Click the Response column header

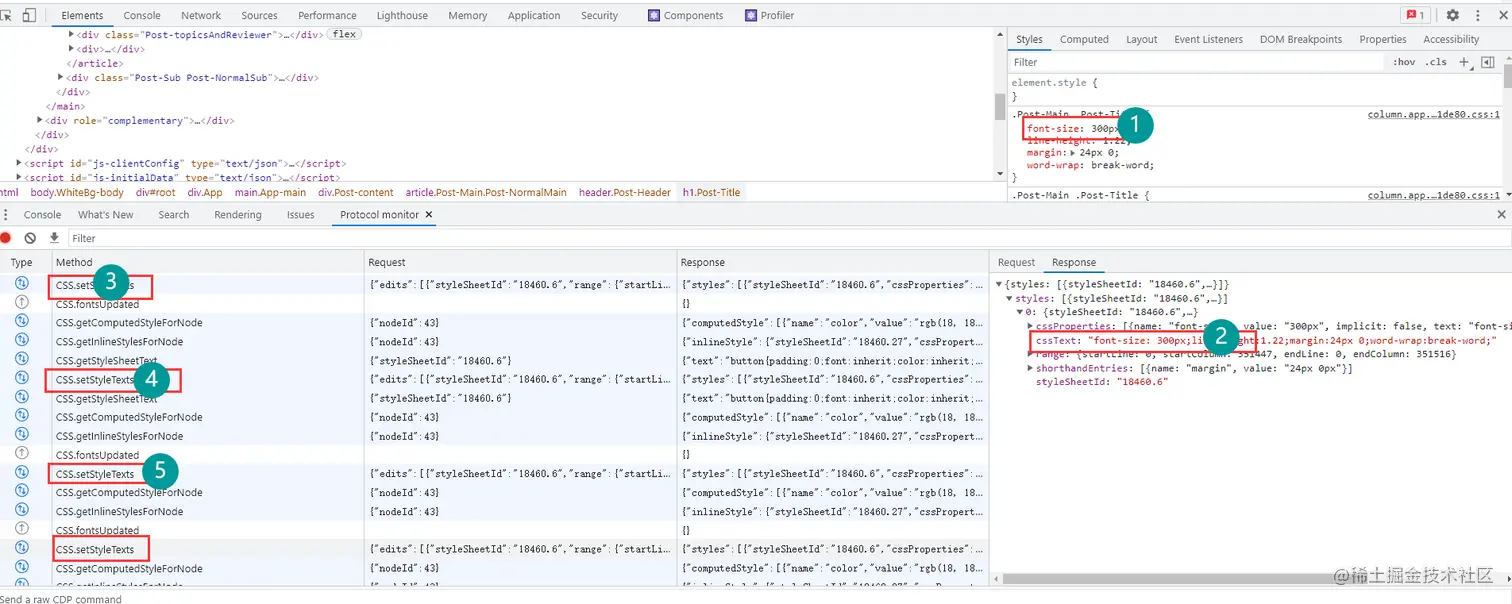click(x=832, y=262)
